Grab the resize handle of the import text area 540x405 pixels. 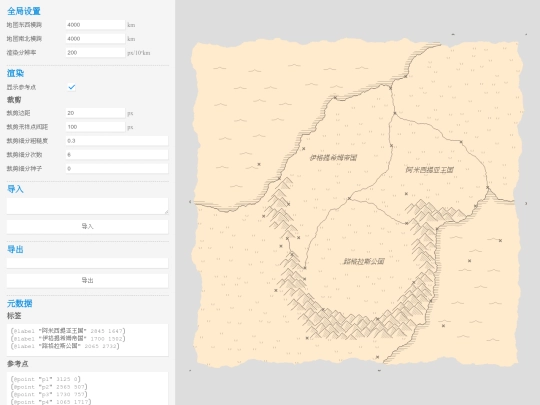point(166,212)
